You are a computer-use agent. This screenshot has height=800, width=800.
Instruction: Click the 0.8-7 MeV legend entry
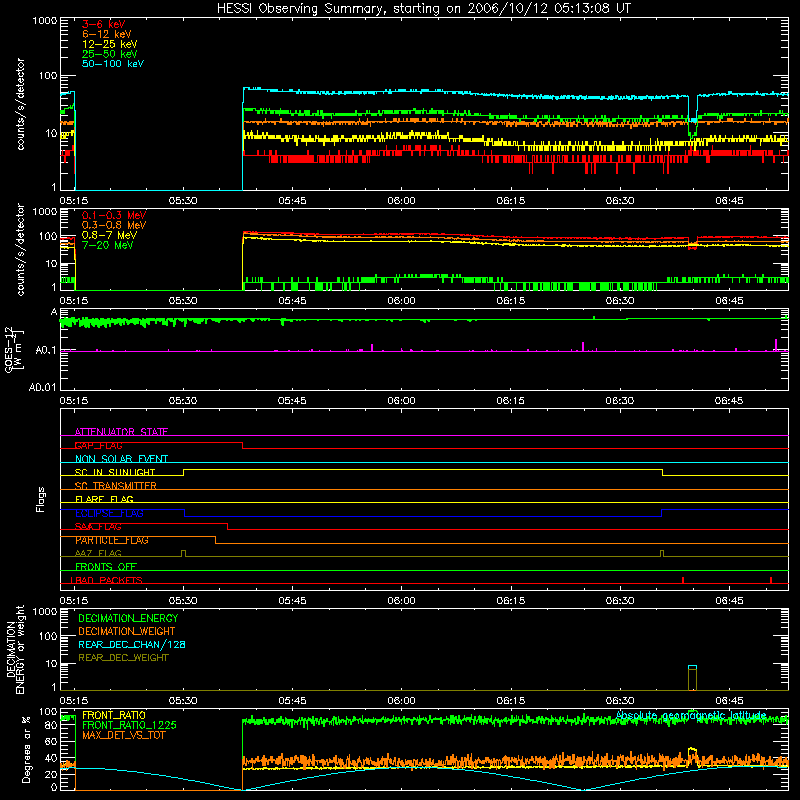[110, 235]
